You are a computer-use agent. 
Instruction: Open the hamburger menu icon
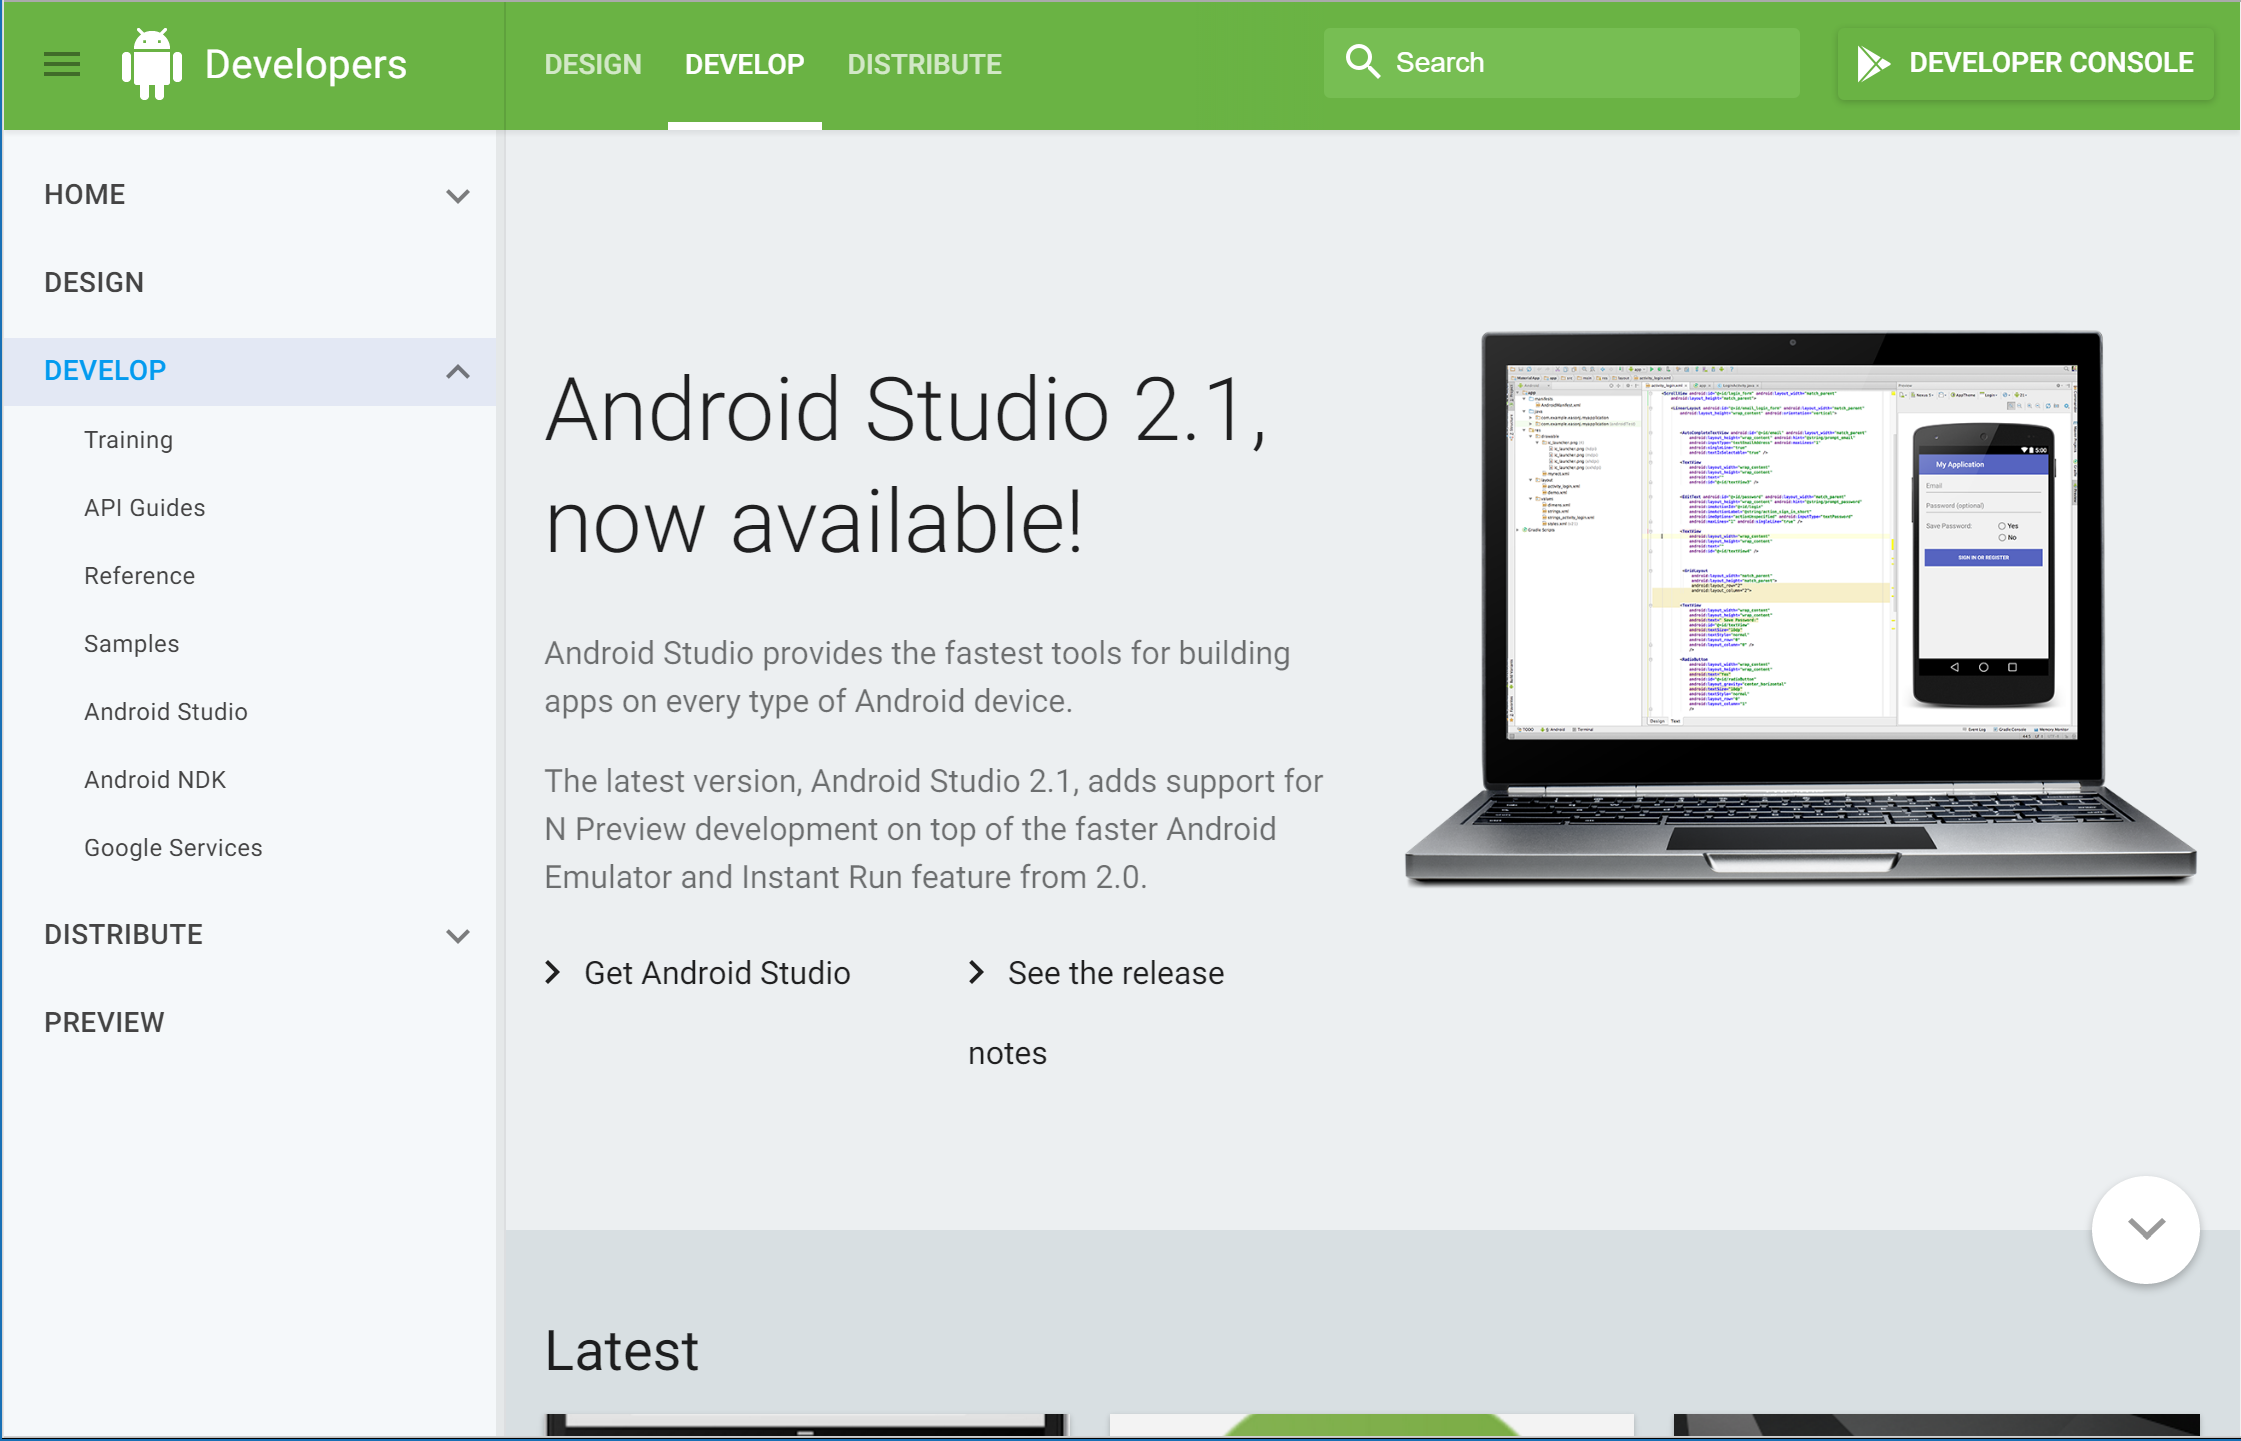(x=62, y=64)
